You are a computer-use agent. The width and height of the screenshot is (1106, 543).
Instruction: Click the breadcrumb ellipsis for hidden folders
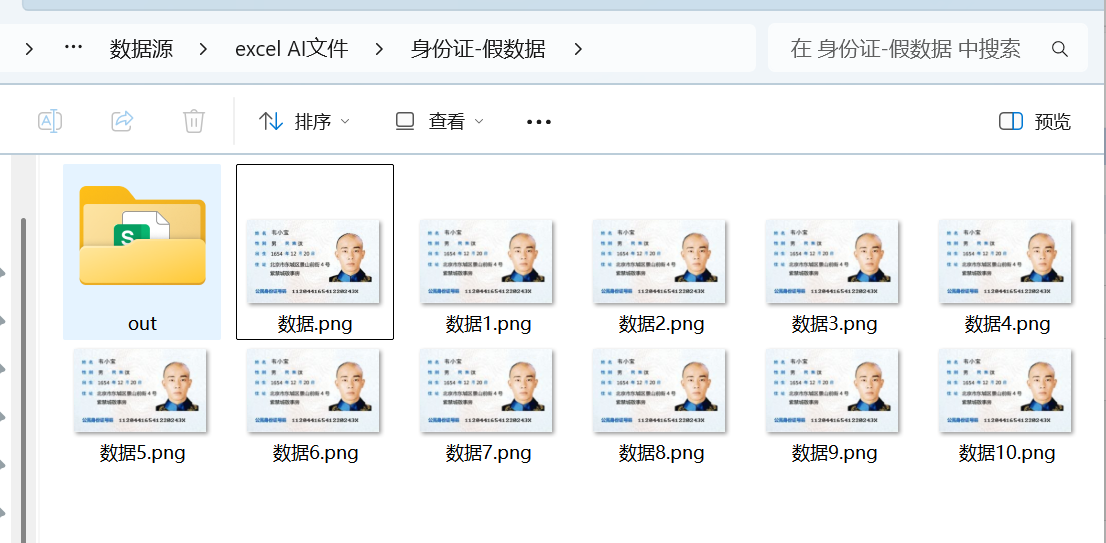(73, 48)
